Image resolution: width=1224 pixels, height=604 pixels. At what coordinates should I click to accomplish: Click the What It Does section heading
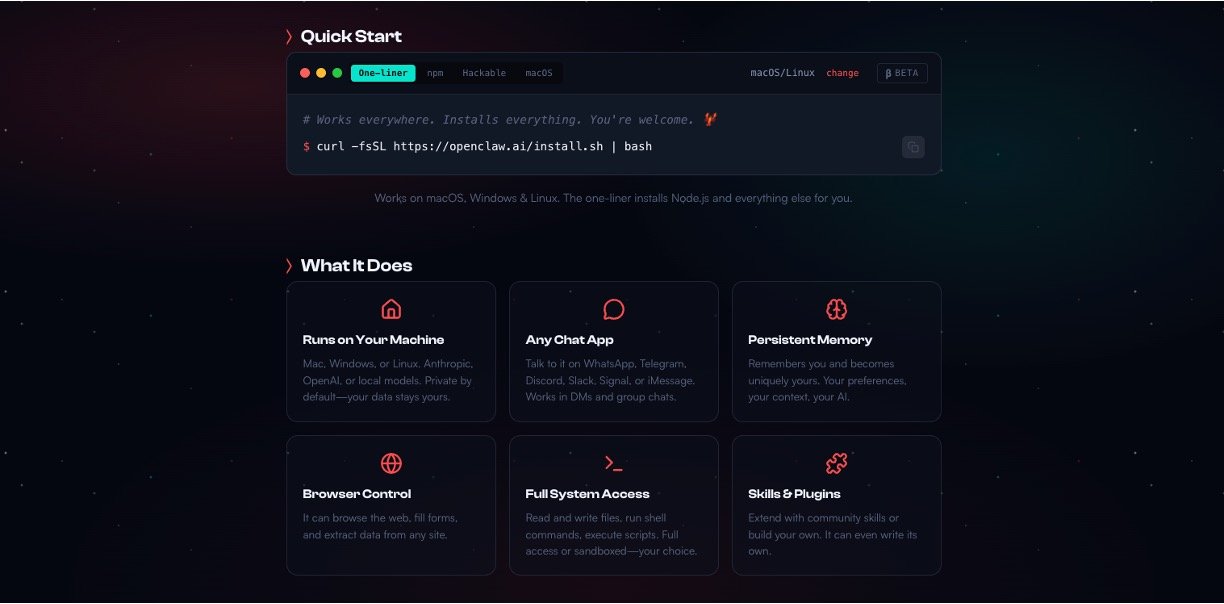click(356, 266)
